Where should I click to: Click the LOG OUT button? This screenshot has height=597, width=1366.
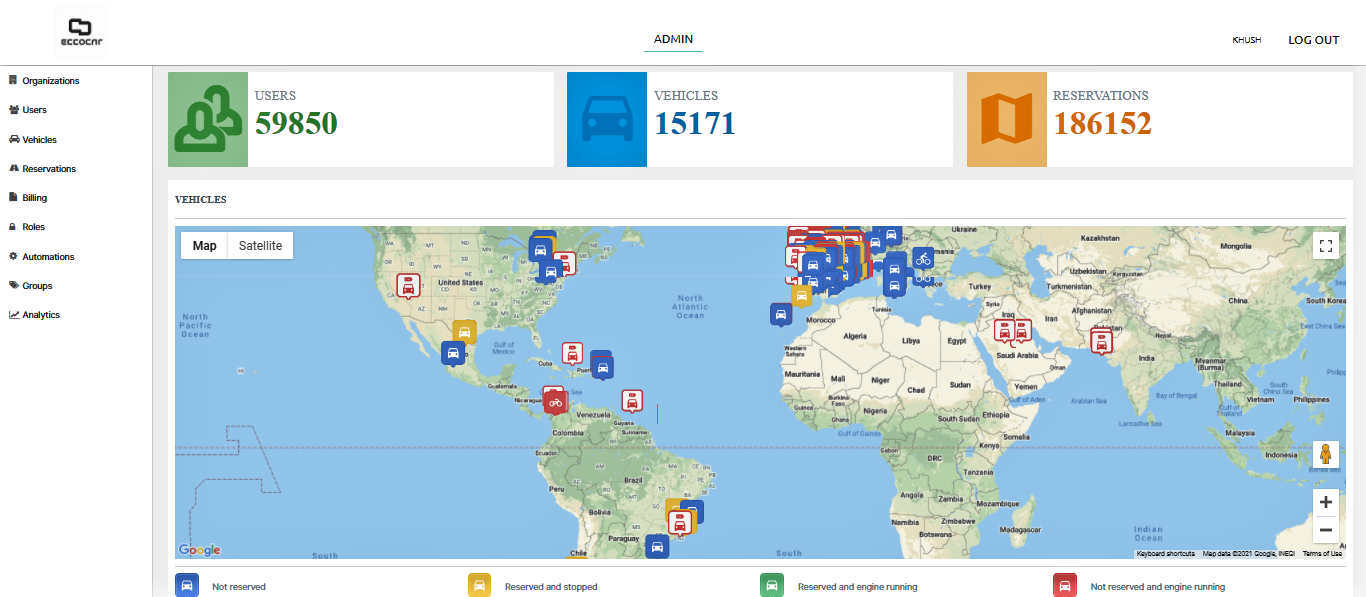[x=1313, y=40]
